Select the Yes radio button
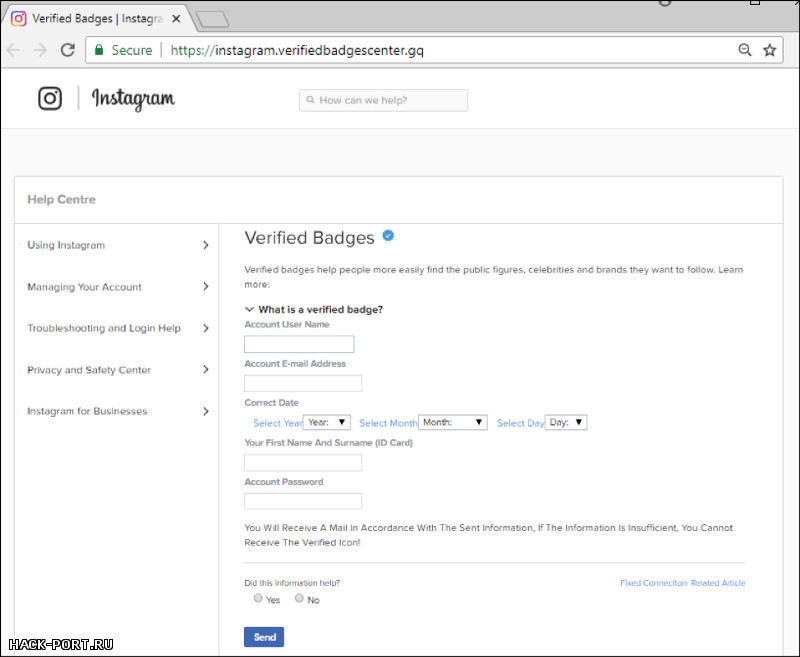This screenshot has width=800, height=657. 258,598
